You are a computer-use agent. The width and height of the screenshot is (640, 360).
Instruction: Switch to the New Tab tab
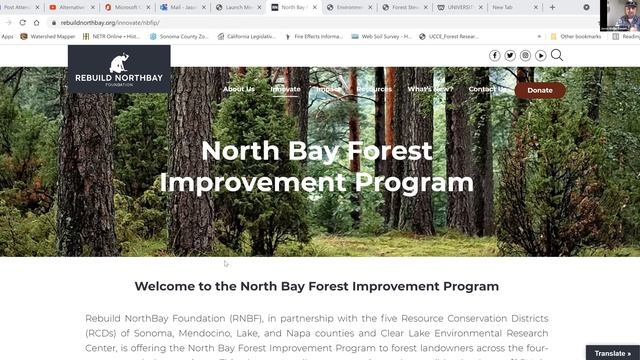click(x=515, y=7)
